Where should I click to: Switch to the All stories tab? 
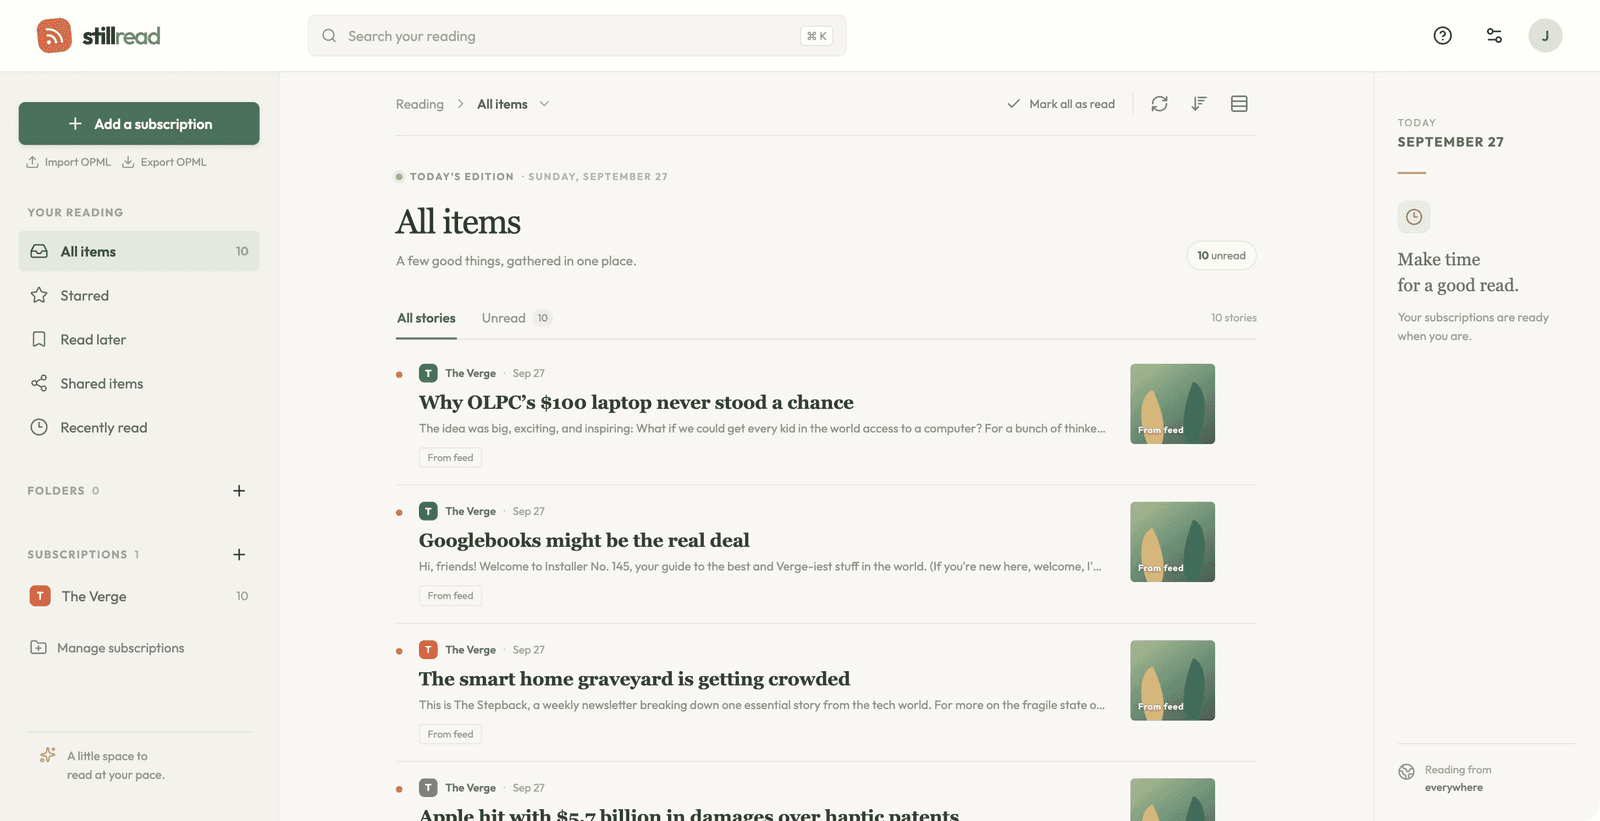point(426,318)
